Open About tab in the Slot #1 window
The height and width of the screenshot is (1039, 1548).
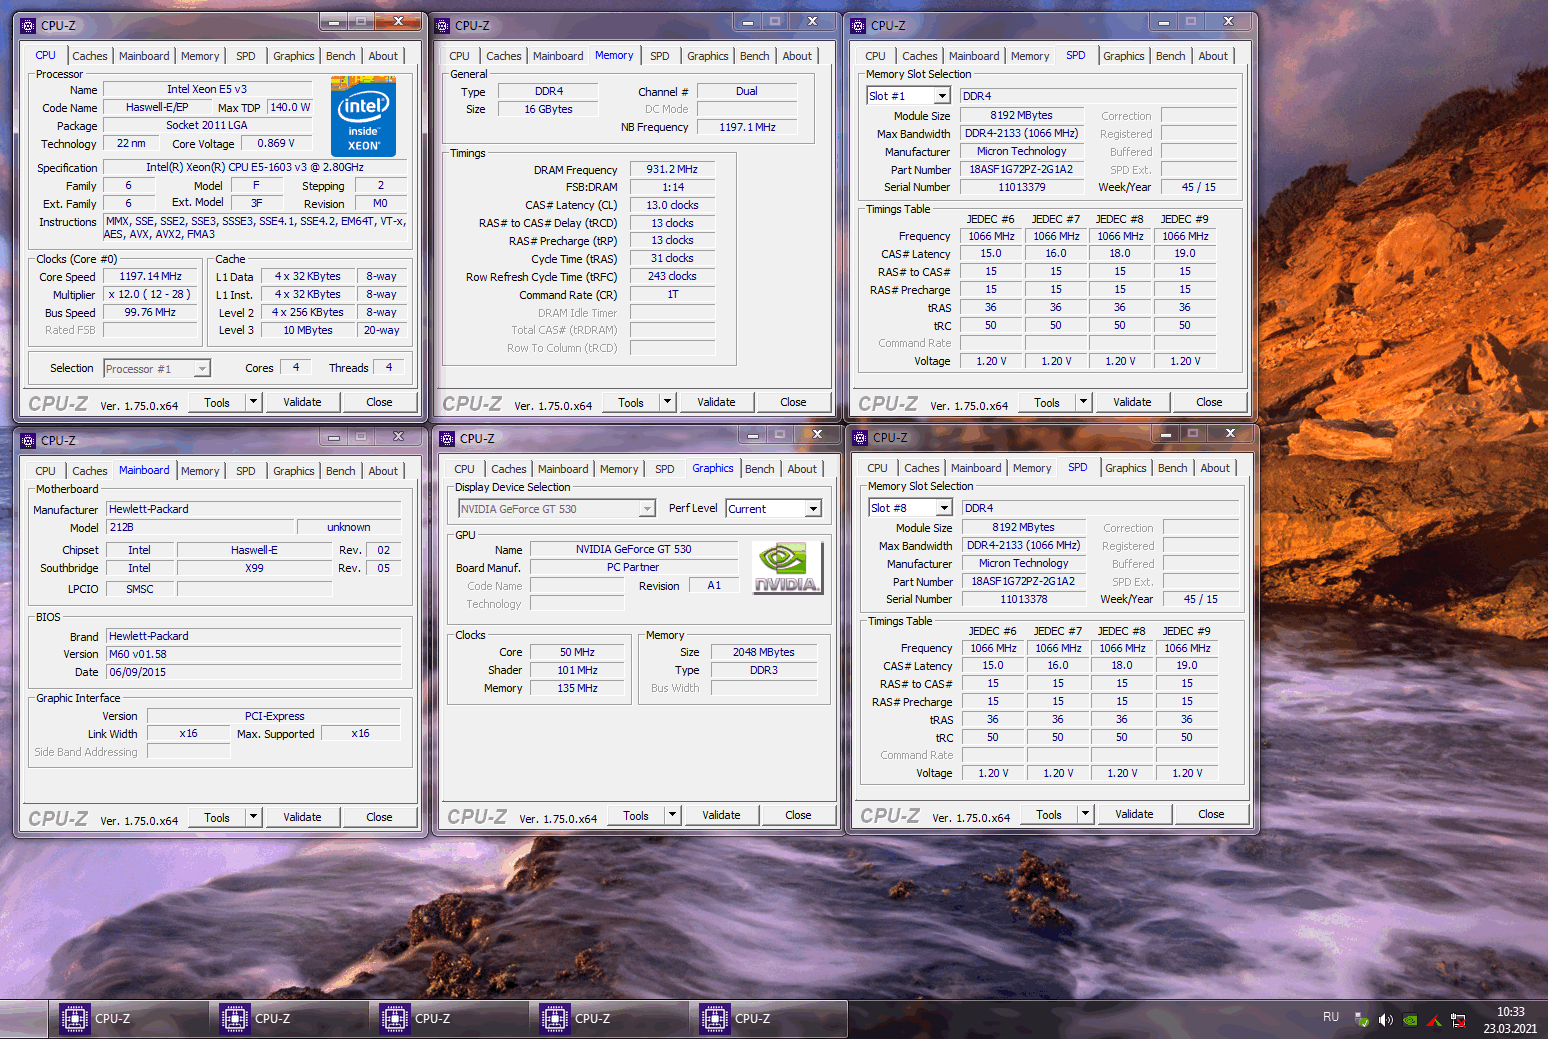pos(1213,56)
